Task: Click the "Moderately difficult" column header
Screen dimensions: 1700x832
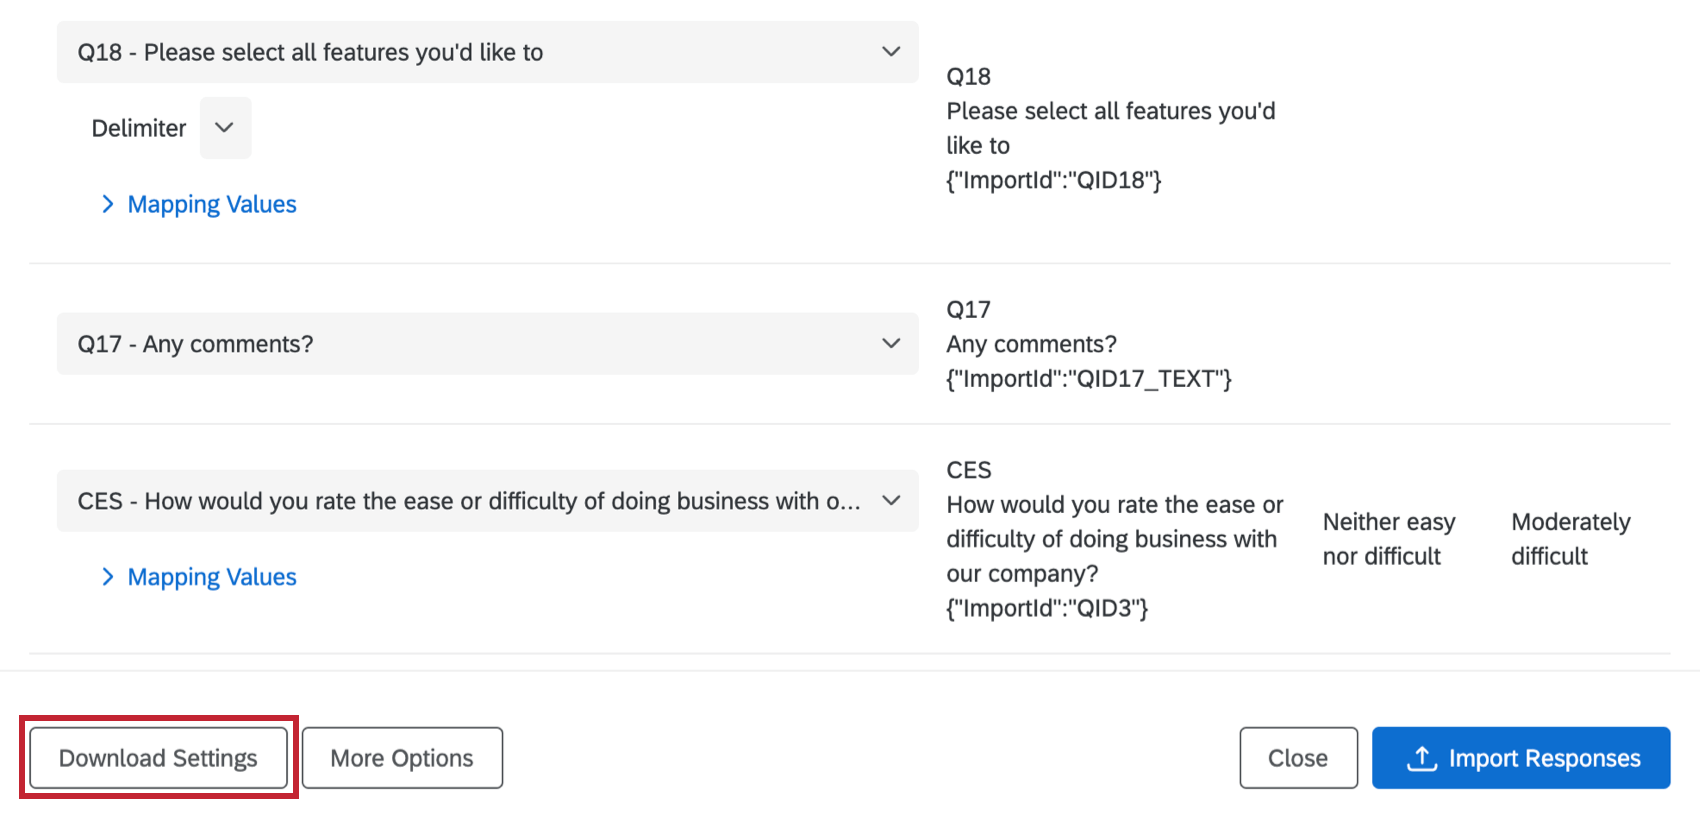Action: pos(1570,538)
